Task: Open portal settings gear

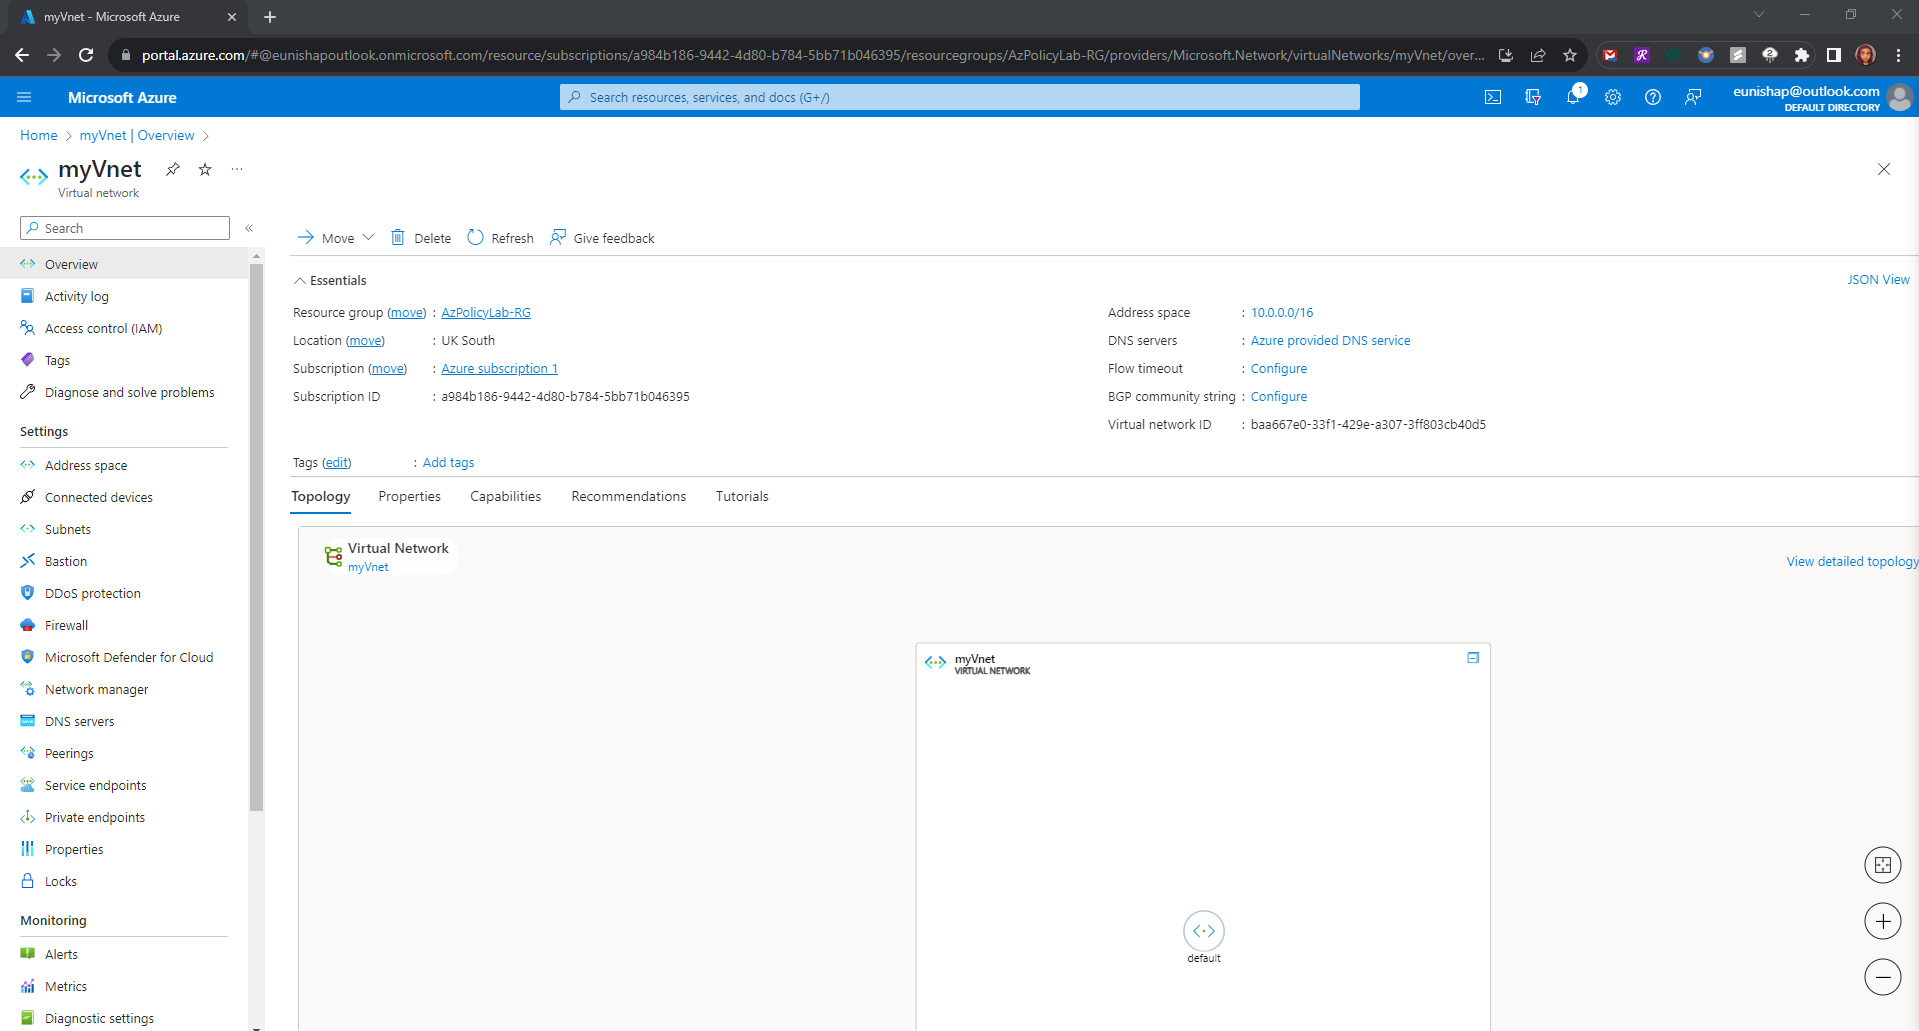Action: click(x=1613, y=97)
